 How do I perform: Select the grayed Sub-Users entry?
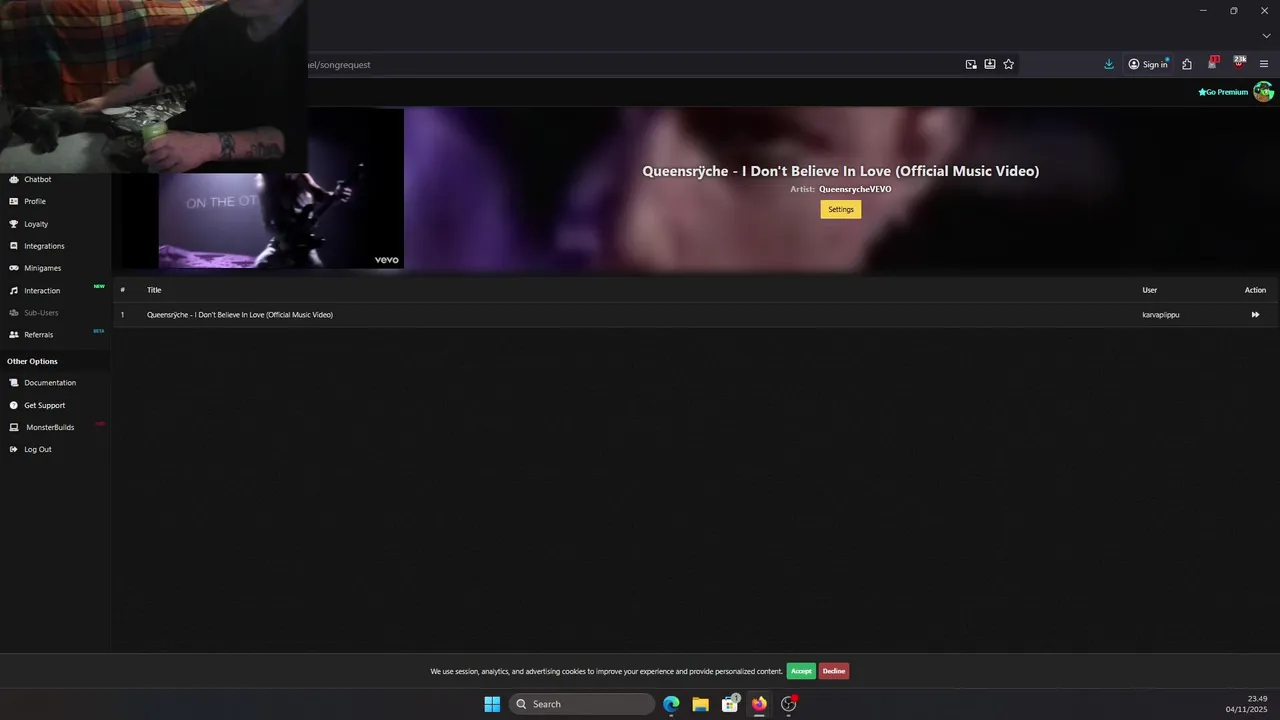tap(41, 313)
